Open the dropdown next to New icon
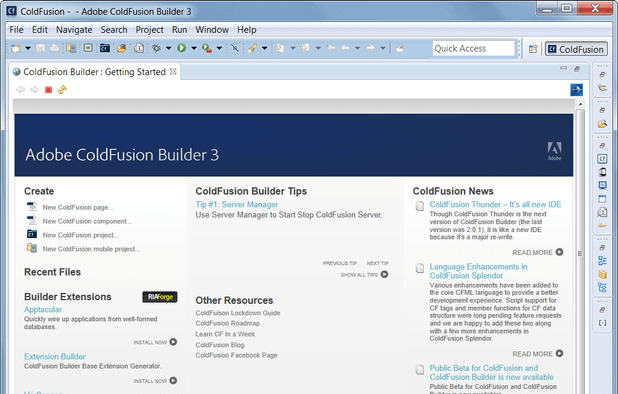The height and width of the screenshot is (394, 618). tap(28, 48)
